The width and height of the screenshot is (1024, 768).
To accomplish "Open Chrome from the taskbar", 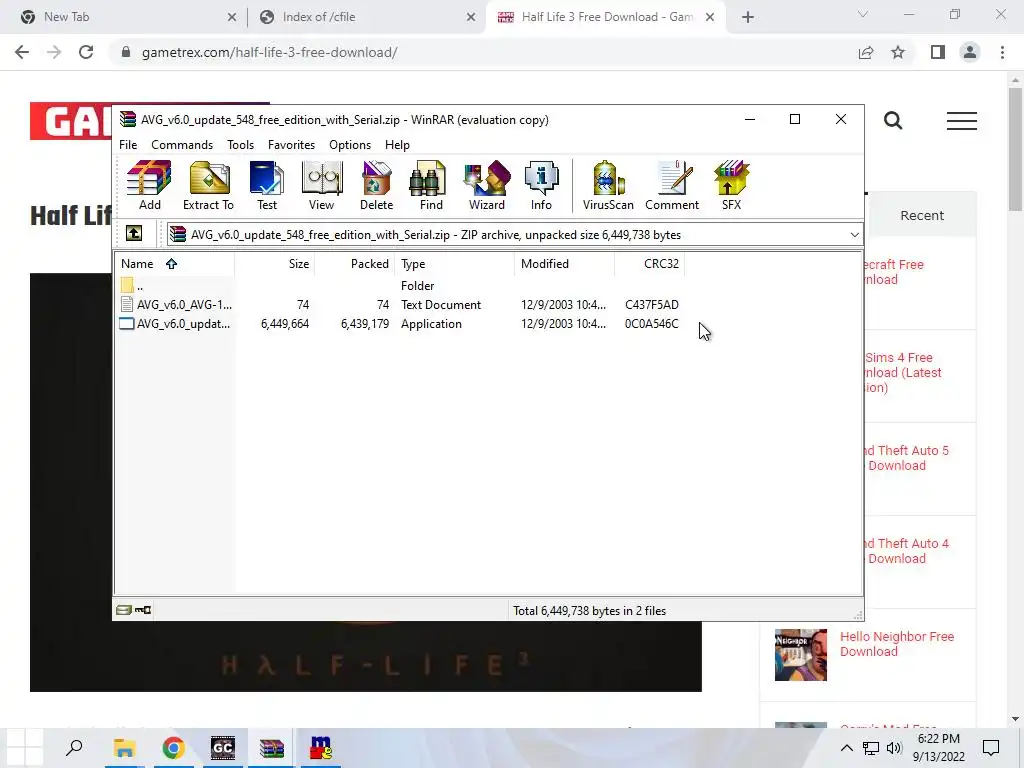I will coord(173,748).
